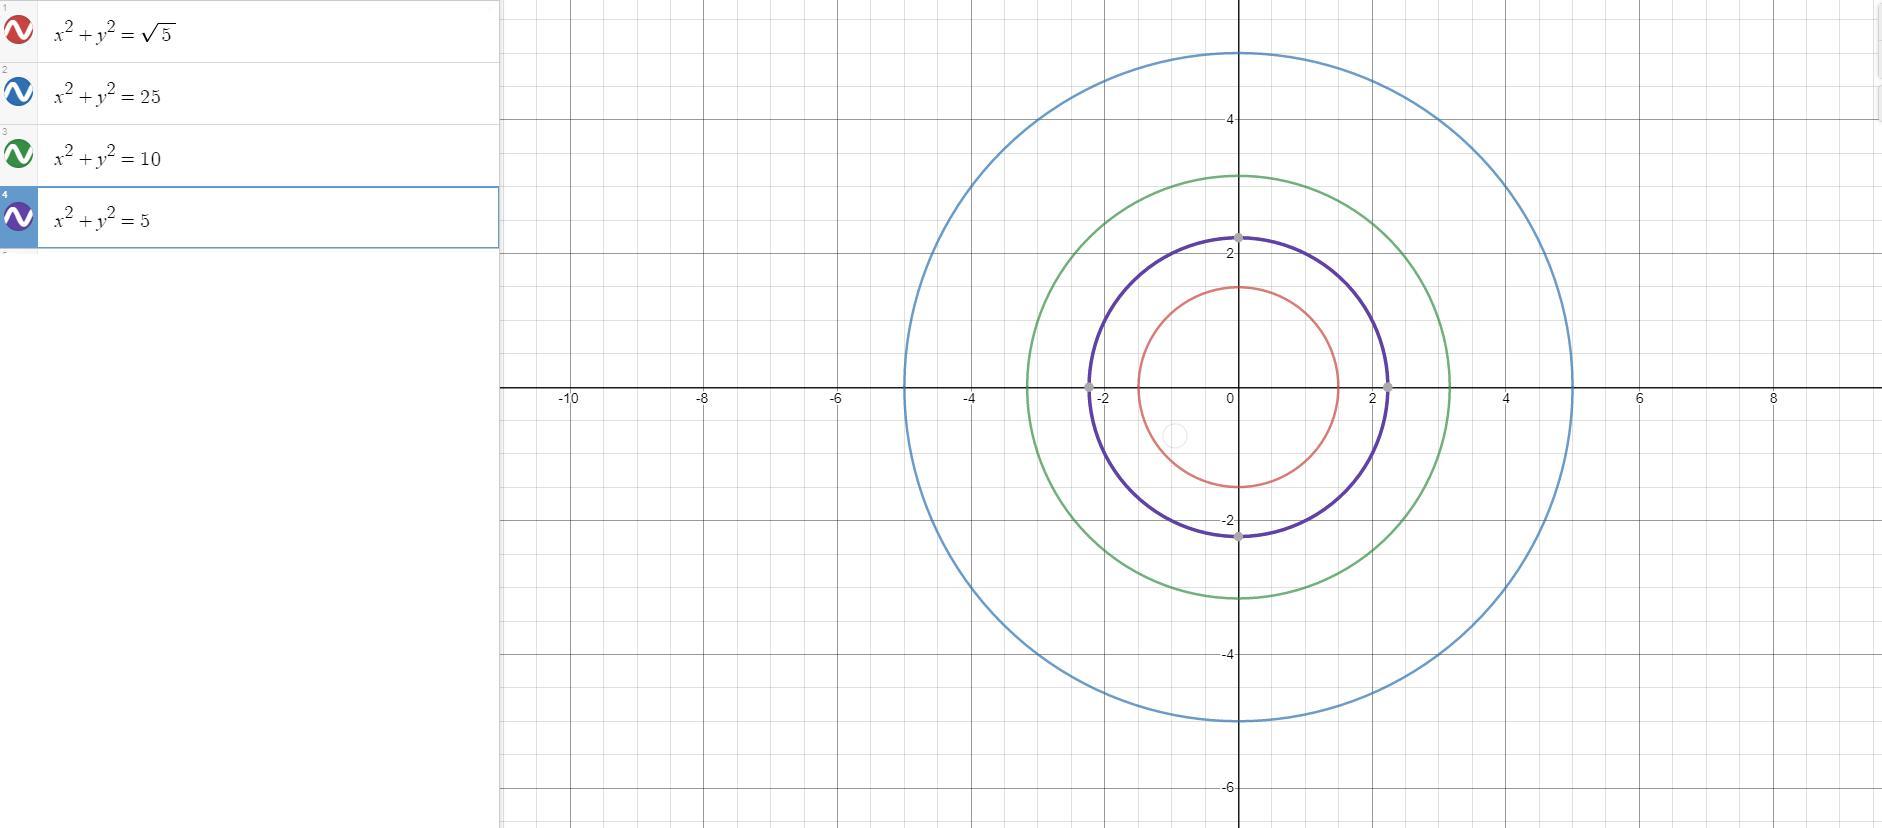Image resolution: width=1882 pixels, height=828 pixels.
Task: Select the right x-intercept point on purple circle
Action: tap(1388, 387)
